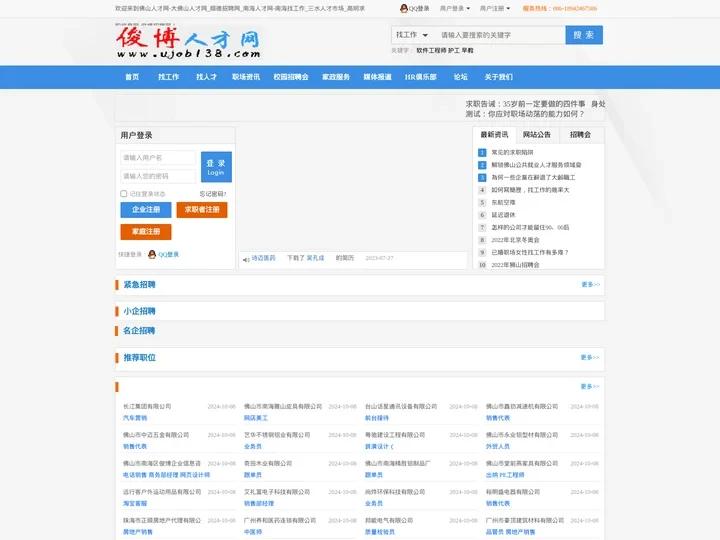Viewport: 720px width, 540px height.
Task: Open 论坛 navigation item
Action: click(x=461, y=77)
